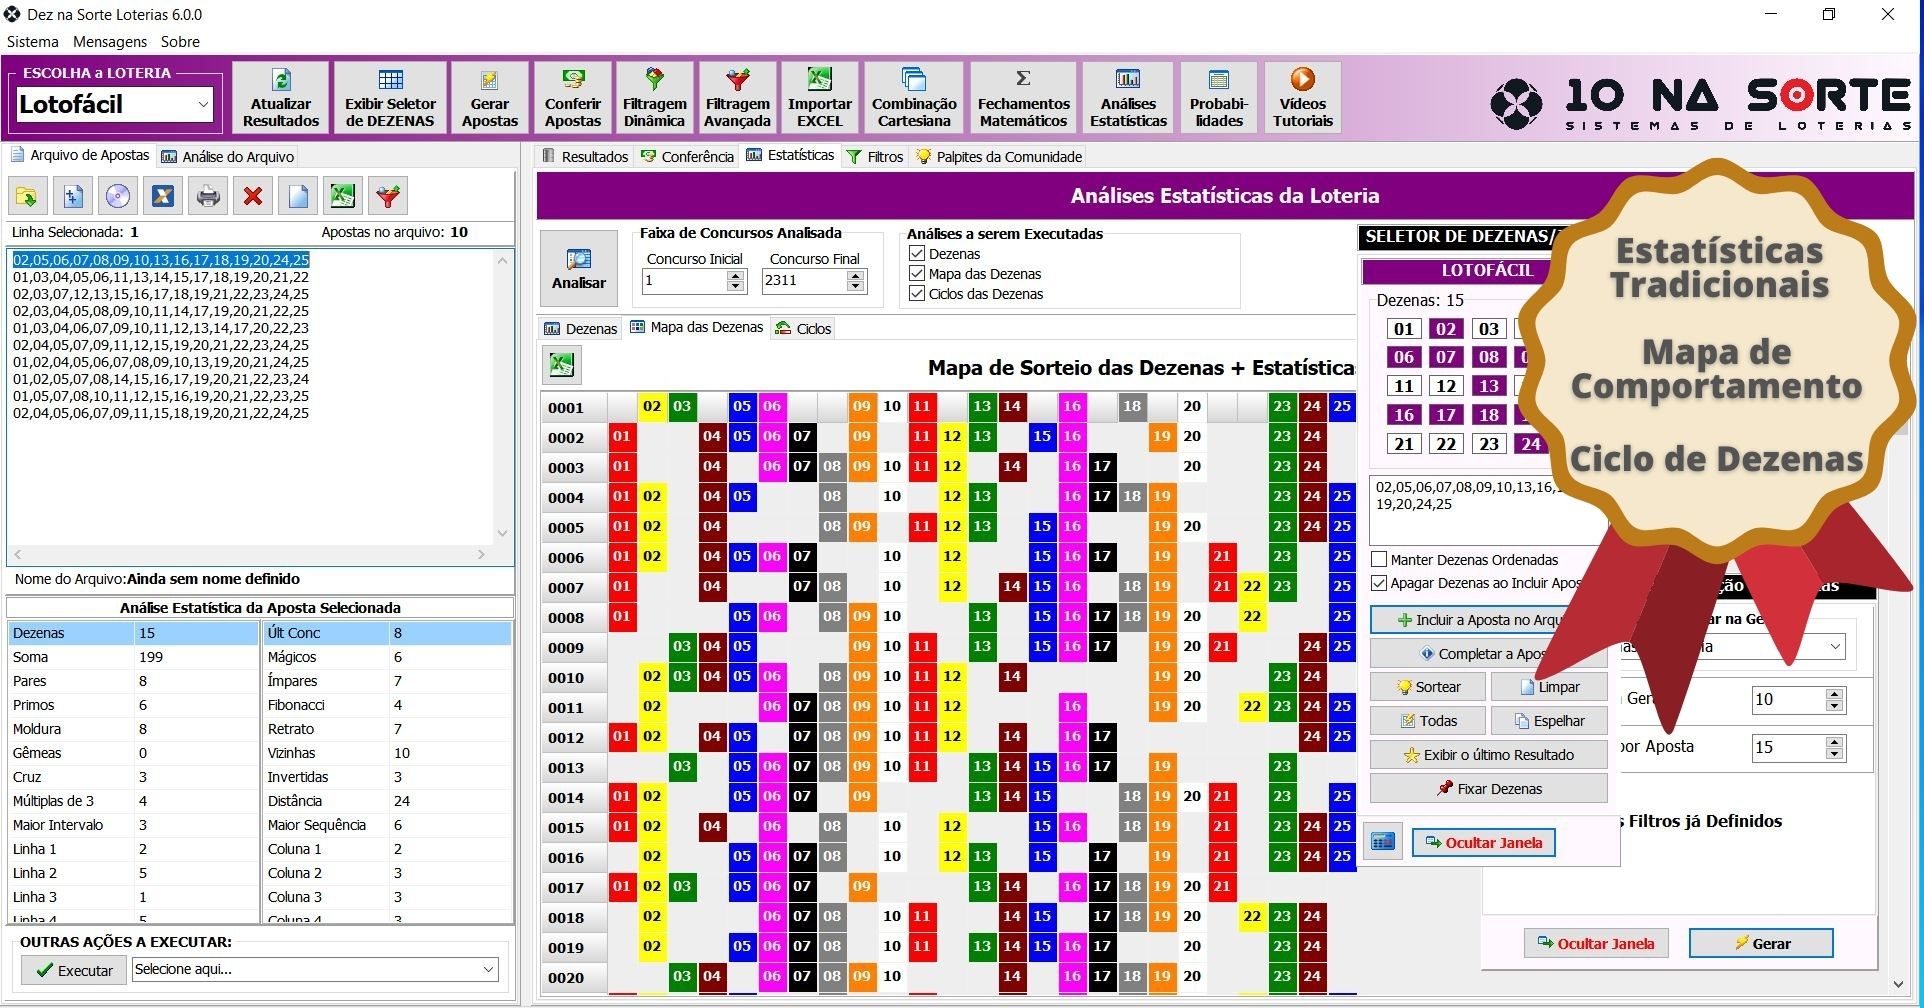This screenshot has height=1008, width=1924.
Task: Switch to the Resultados tab
Action: click(x=585, y=157)
